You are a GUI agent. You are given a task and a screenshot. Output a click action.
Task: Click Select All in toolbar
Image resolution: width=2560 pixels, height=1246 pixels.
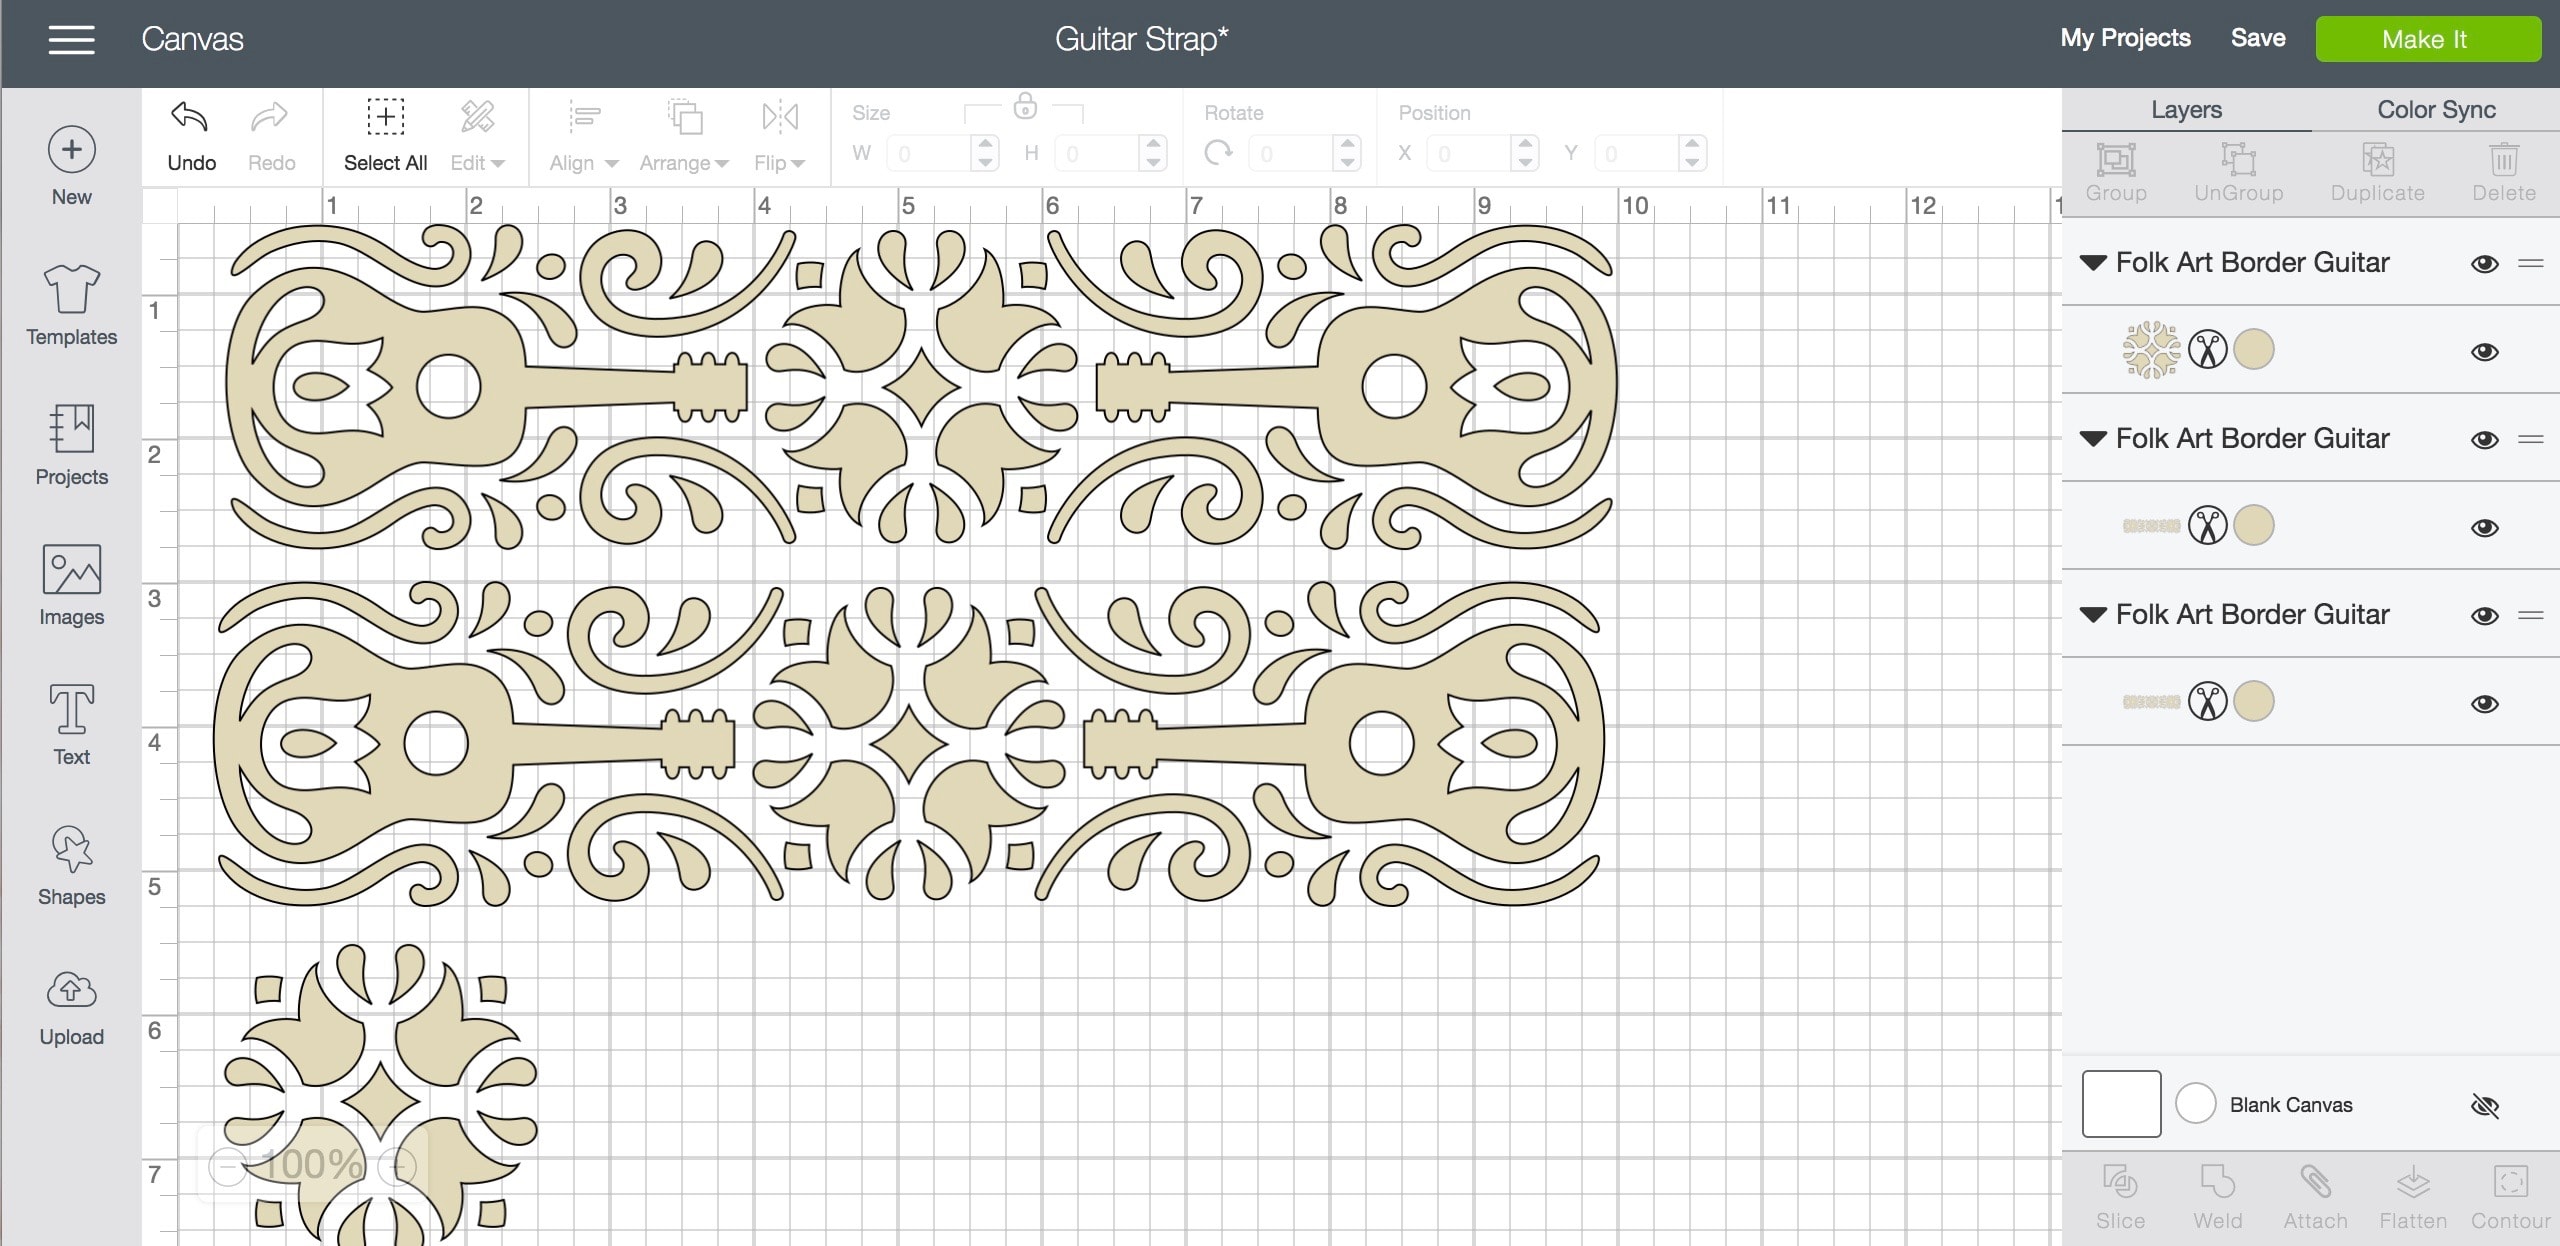pyautogui.click(x=385, y=137)
